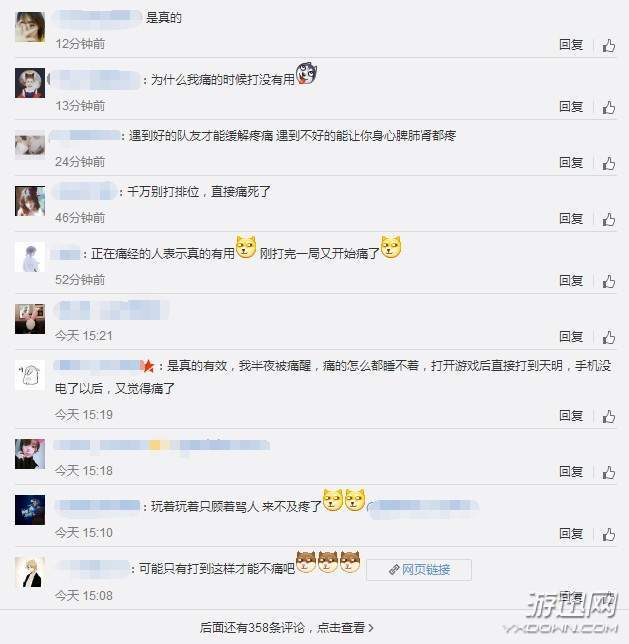The height and width of the screenshot is (644, 629).
Task: Open blurred mention link after 来不及疼了
Action: tap(423, 508)
